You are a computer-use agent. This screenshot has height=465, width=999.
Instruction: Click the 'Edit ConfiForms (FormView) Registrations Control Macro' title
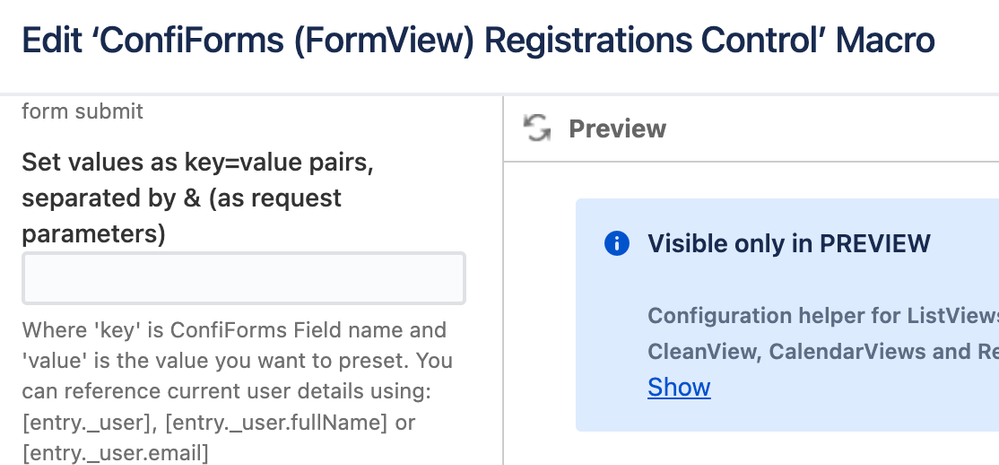point(478,41)
